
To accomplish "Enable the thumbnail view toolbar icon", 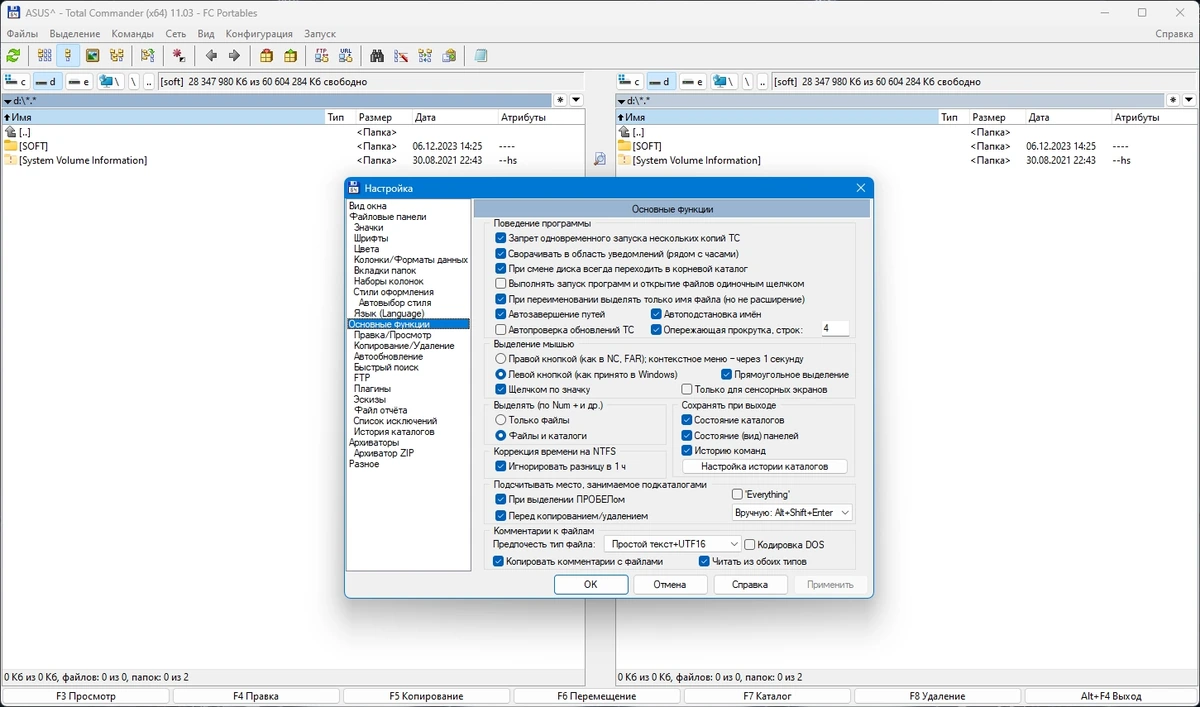I will tap(93, 56).
